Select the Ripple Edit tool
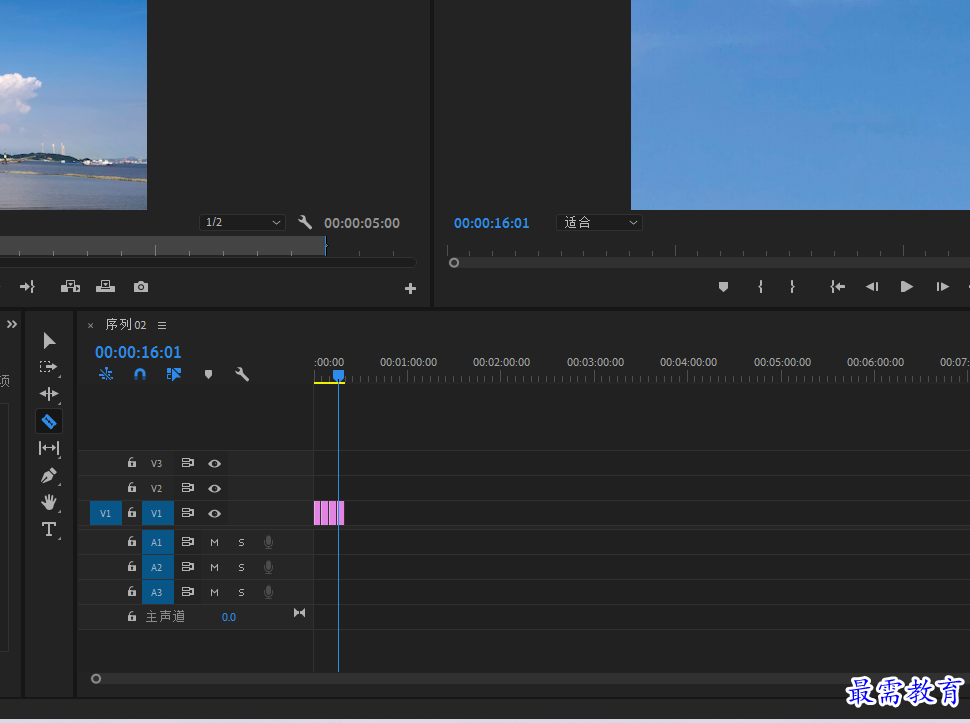The width and height of the screenshot is (970, 723). point(49,394)
